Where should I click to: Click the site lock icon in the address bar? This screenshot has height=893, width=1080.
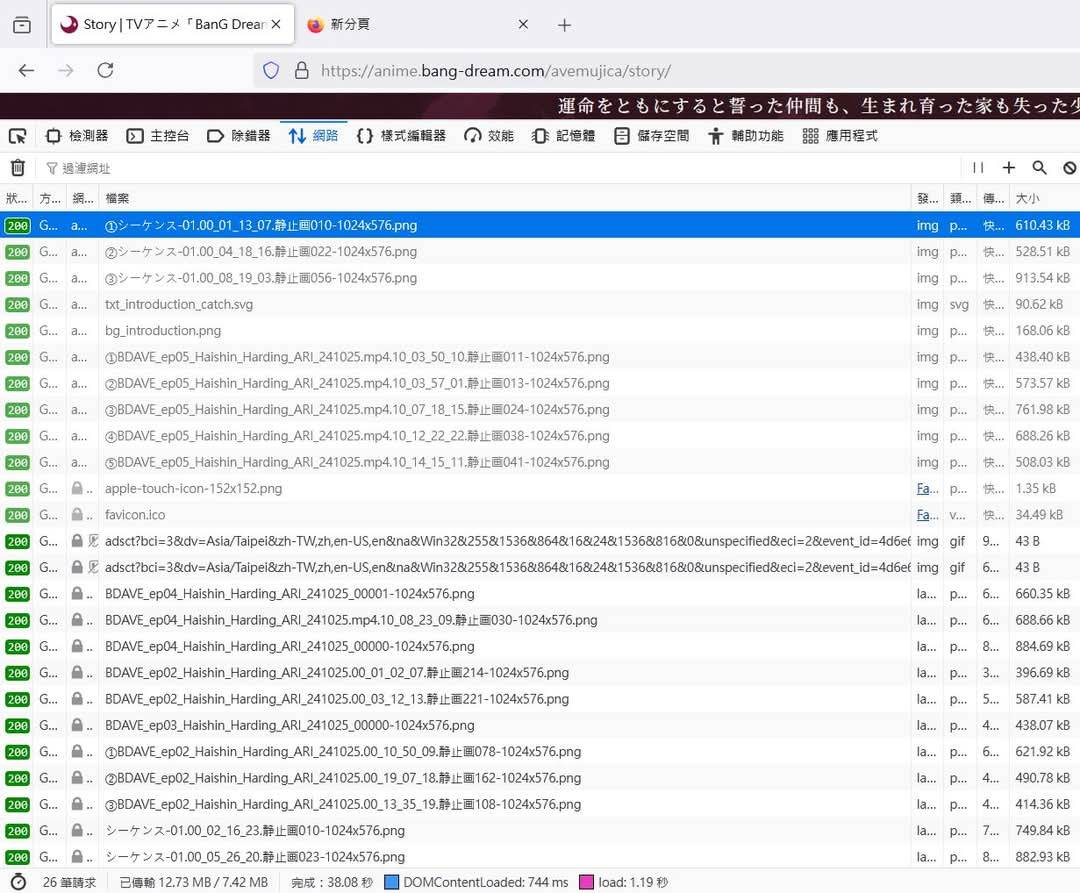[300, 71]
